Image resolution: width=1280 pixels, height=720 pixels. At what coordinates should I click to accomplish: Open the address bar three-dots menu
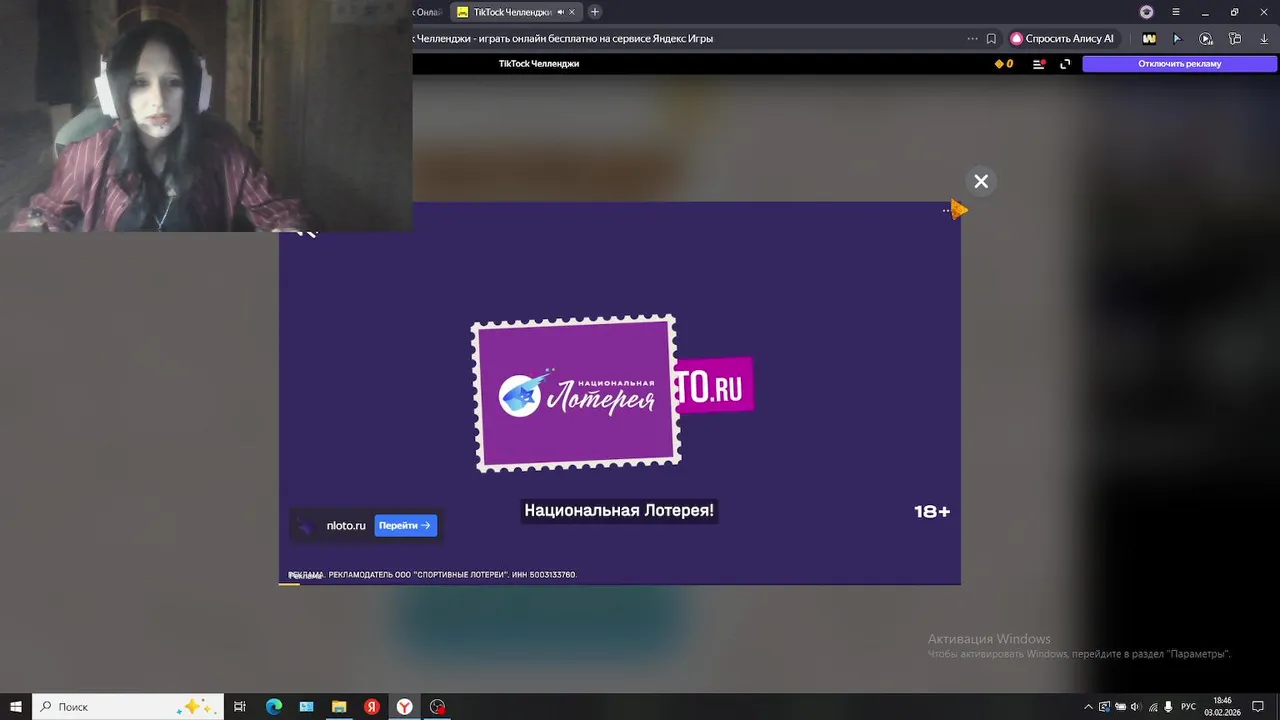(x=972, y=38)
